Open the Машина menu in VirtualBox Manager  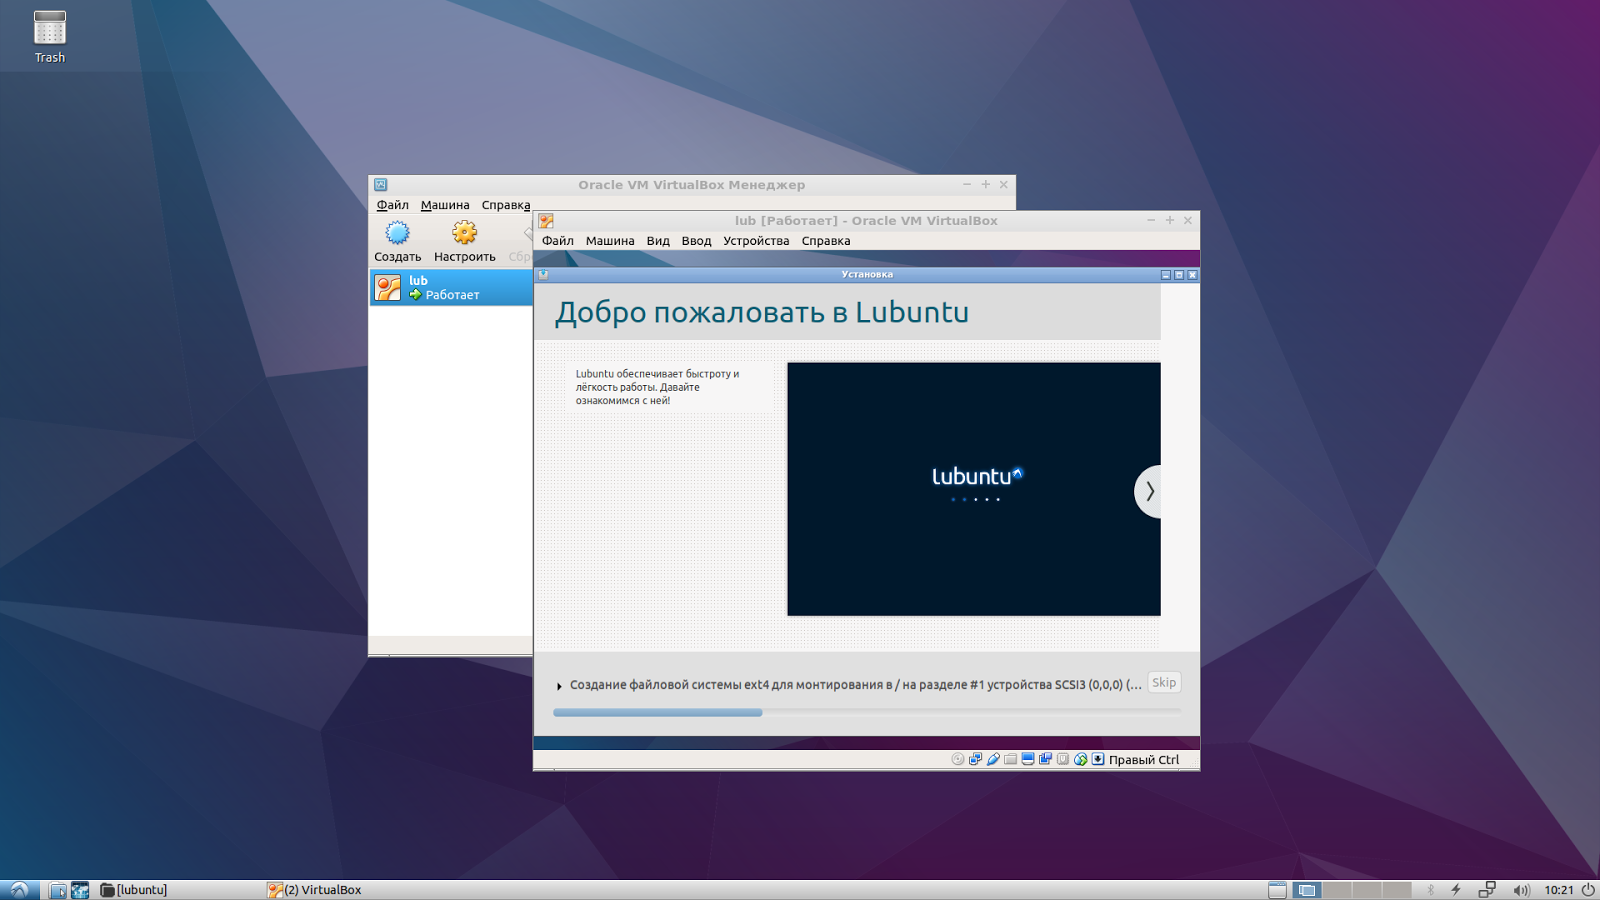coord(445,205)
